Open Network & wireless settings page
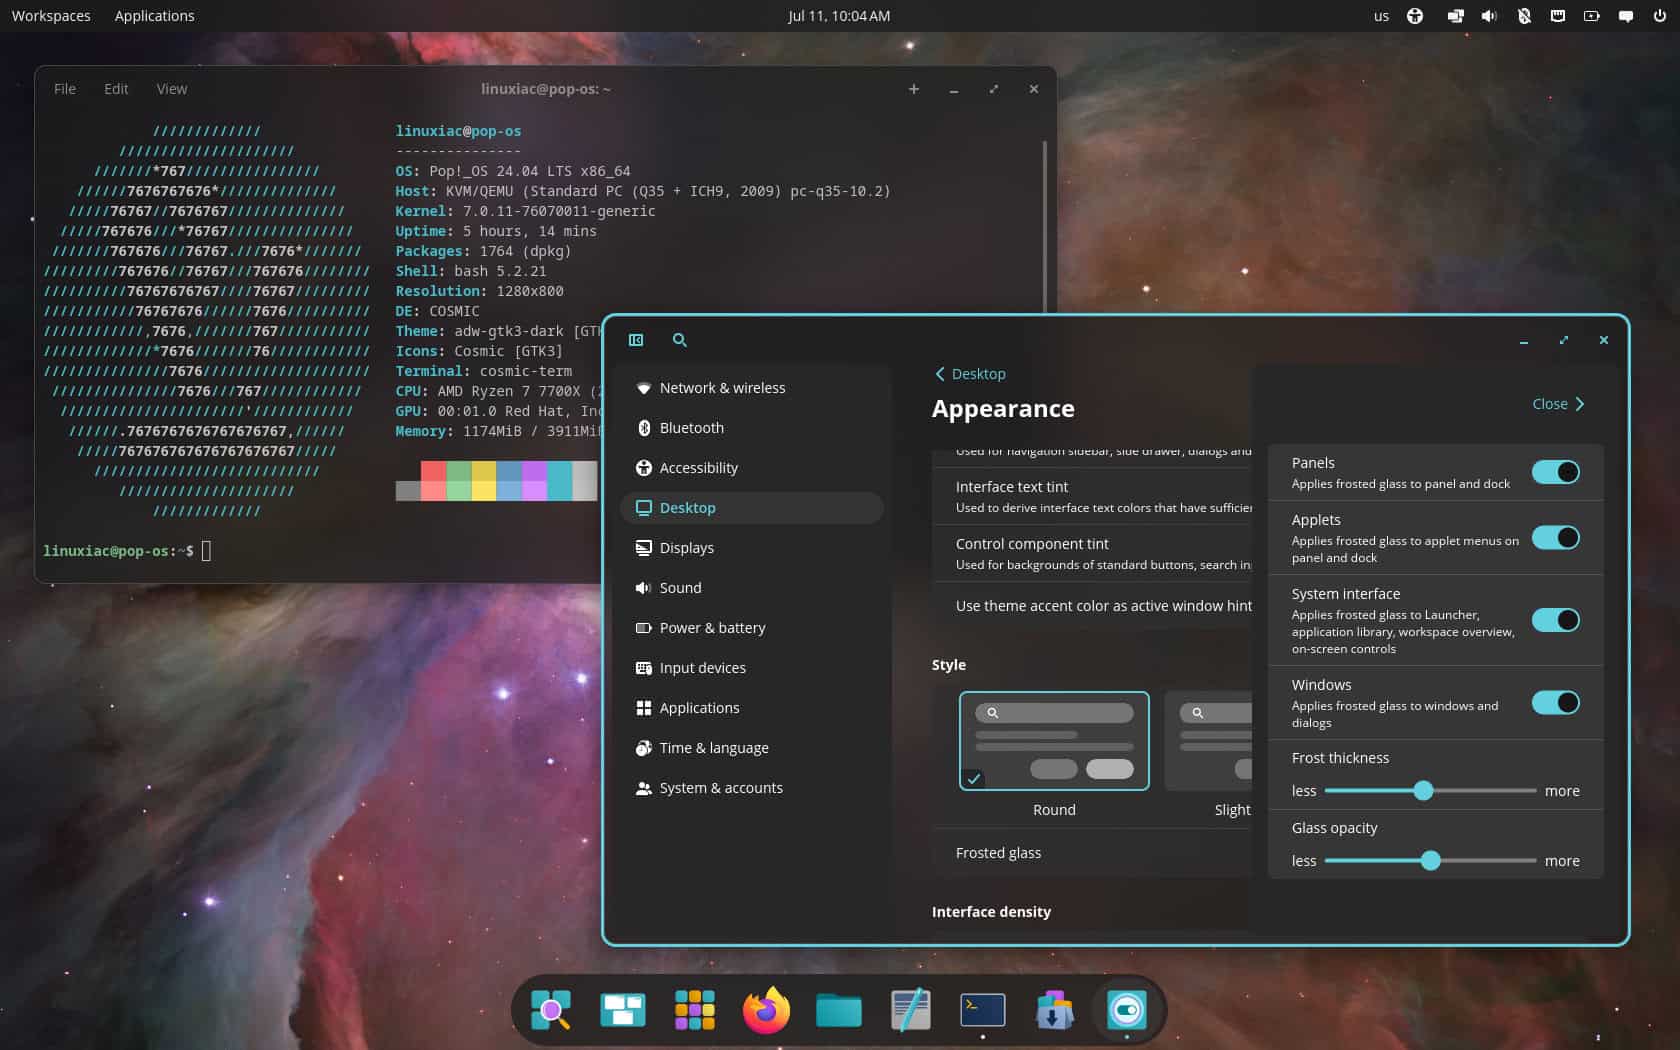This screenshot has height=1050, width=1680. tap(752, 388)
